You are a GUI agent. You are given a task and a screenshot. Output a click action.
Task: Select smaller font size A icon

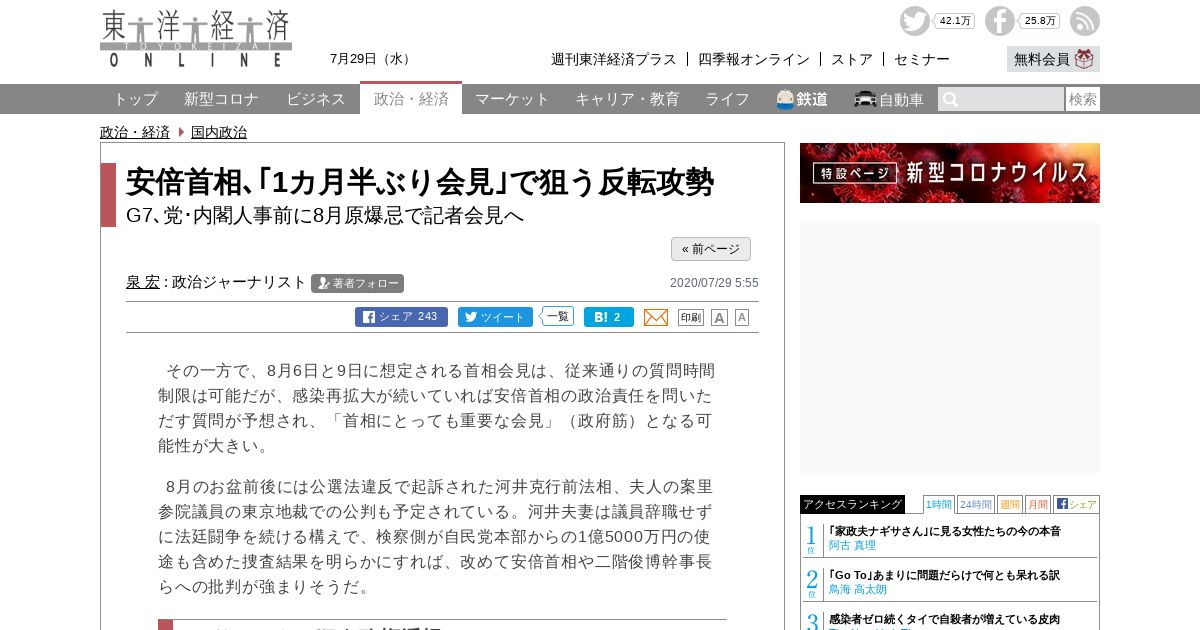[742, 317]
